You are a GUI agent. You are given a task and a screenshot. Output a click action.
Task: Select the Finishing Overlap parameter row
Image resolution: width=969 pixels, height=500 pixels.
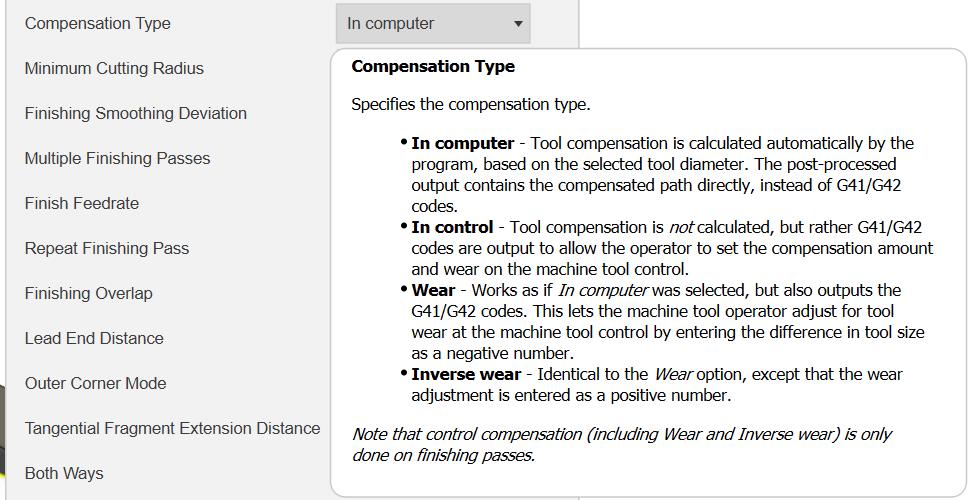(88, 293)
